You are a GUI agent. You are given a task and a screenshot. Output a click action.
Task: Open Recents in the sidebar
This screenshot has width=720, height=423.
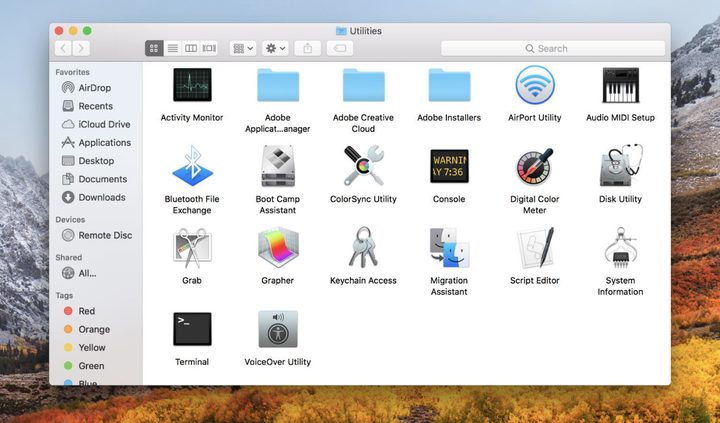96,106
